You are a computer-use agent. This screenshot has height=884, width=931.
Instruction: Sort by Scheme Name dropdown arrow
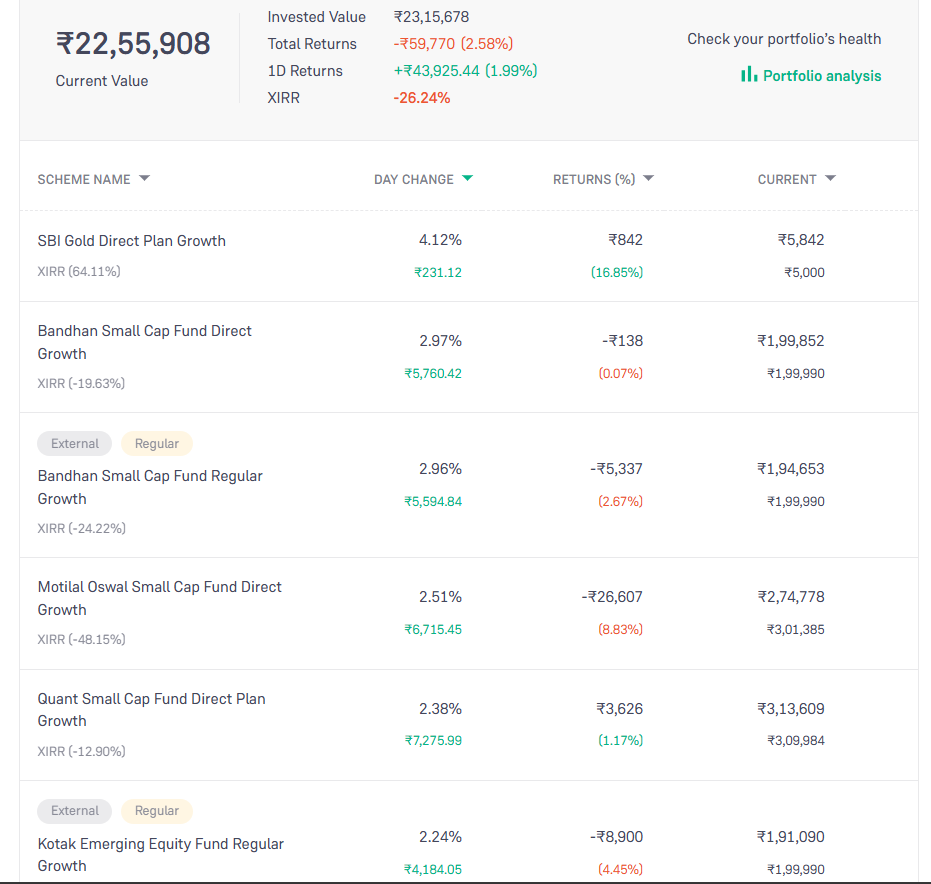pyautogui.click(x=144, y=178)
